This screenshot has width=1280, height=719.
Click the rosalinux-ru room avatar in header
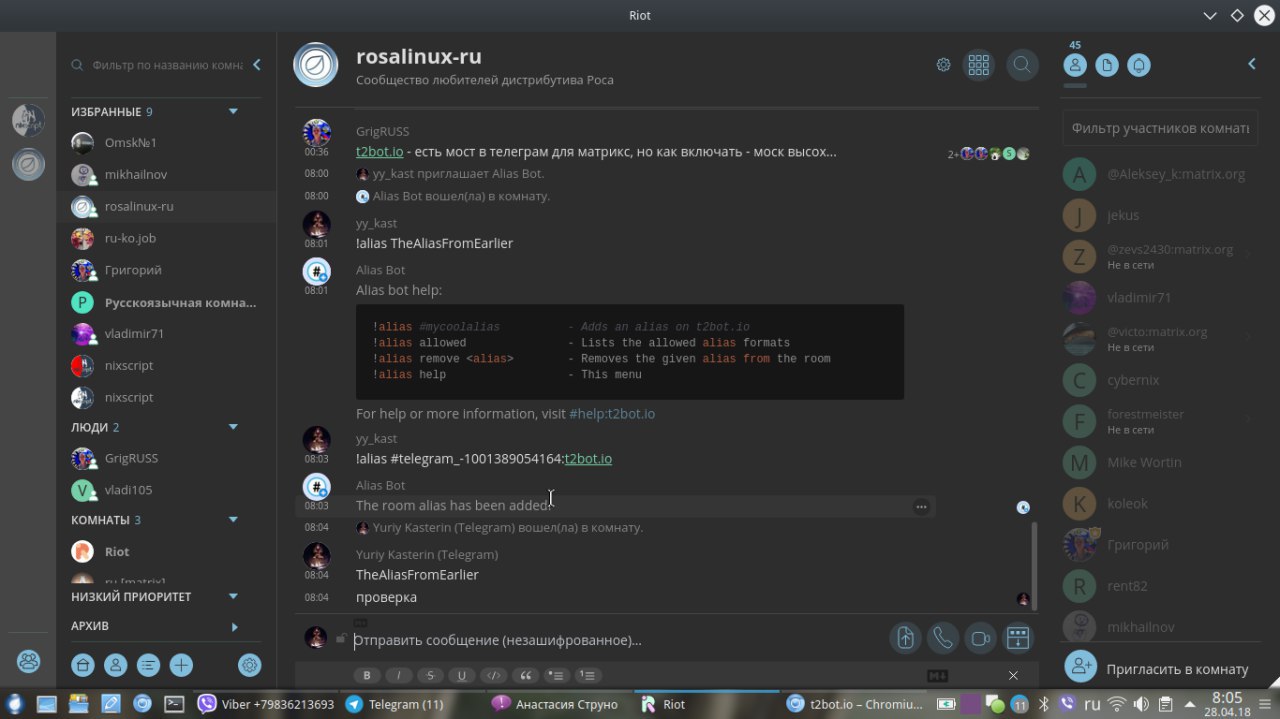316,65
